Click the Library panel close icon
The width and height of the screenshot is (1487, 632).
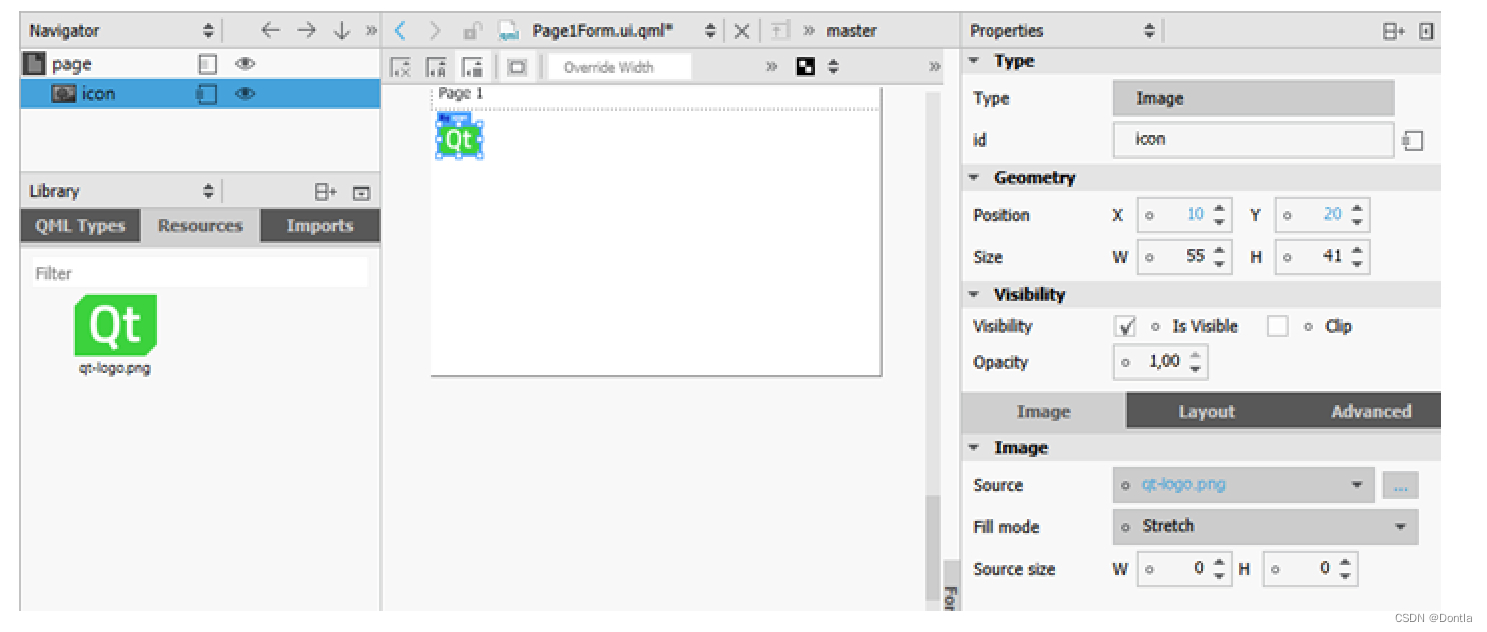click(x=361, y=192)
